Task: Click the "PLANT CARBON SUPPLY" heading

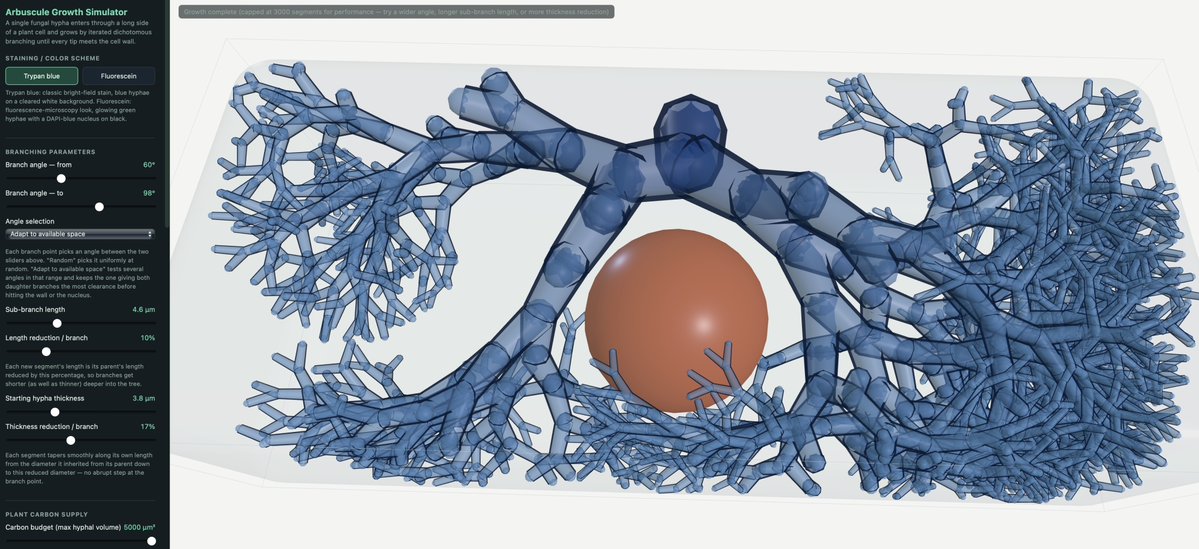Action: click(x=47, y=515)
